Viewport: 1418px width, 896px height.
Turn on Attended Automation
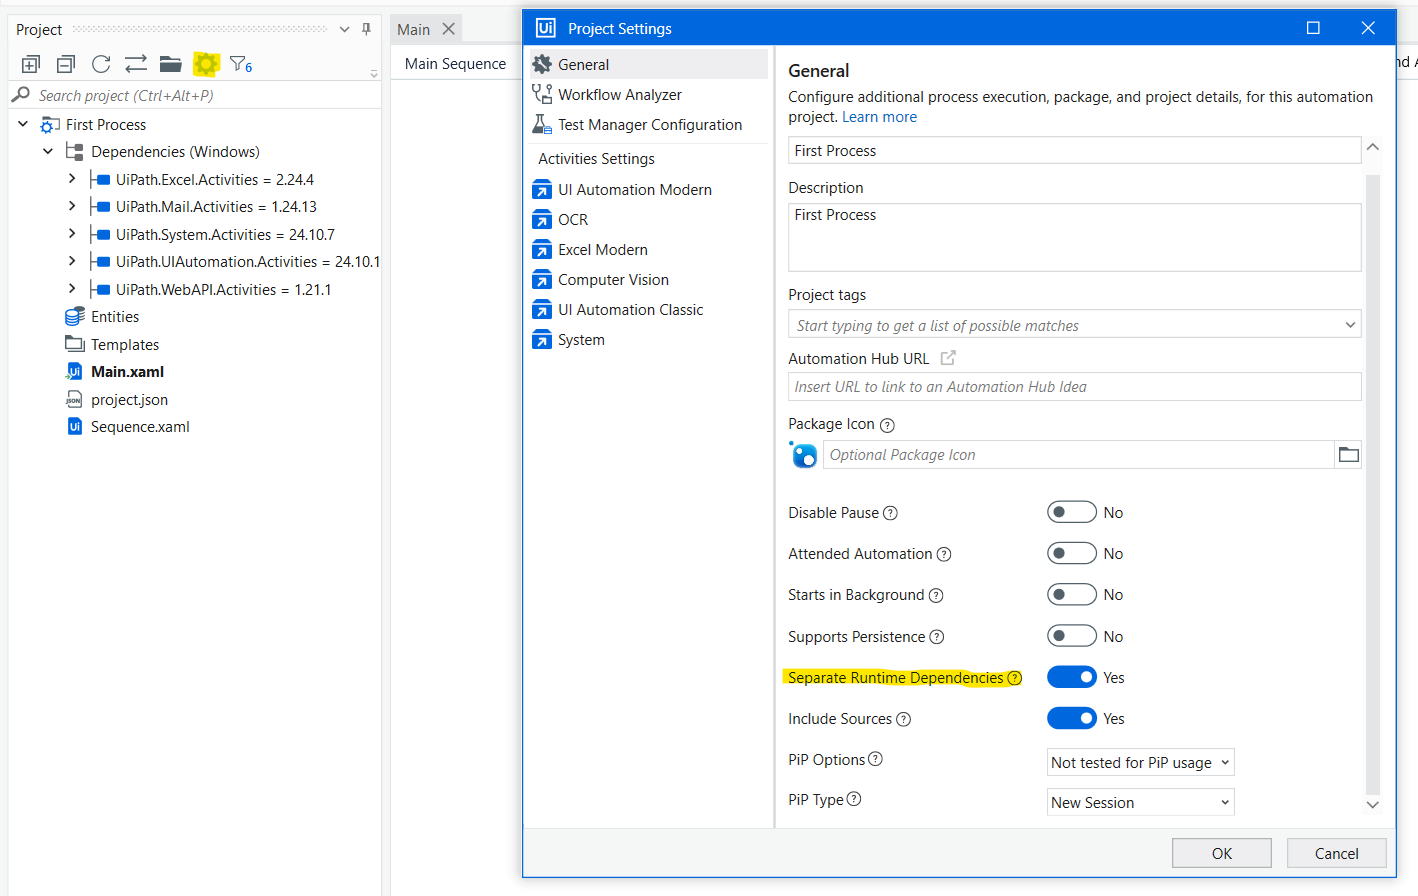[x=1072, y=553]
